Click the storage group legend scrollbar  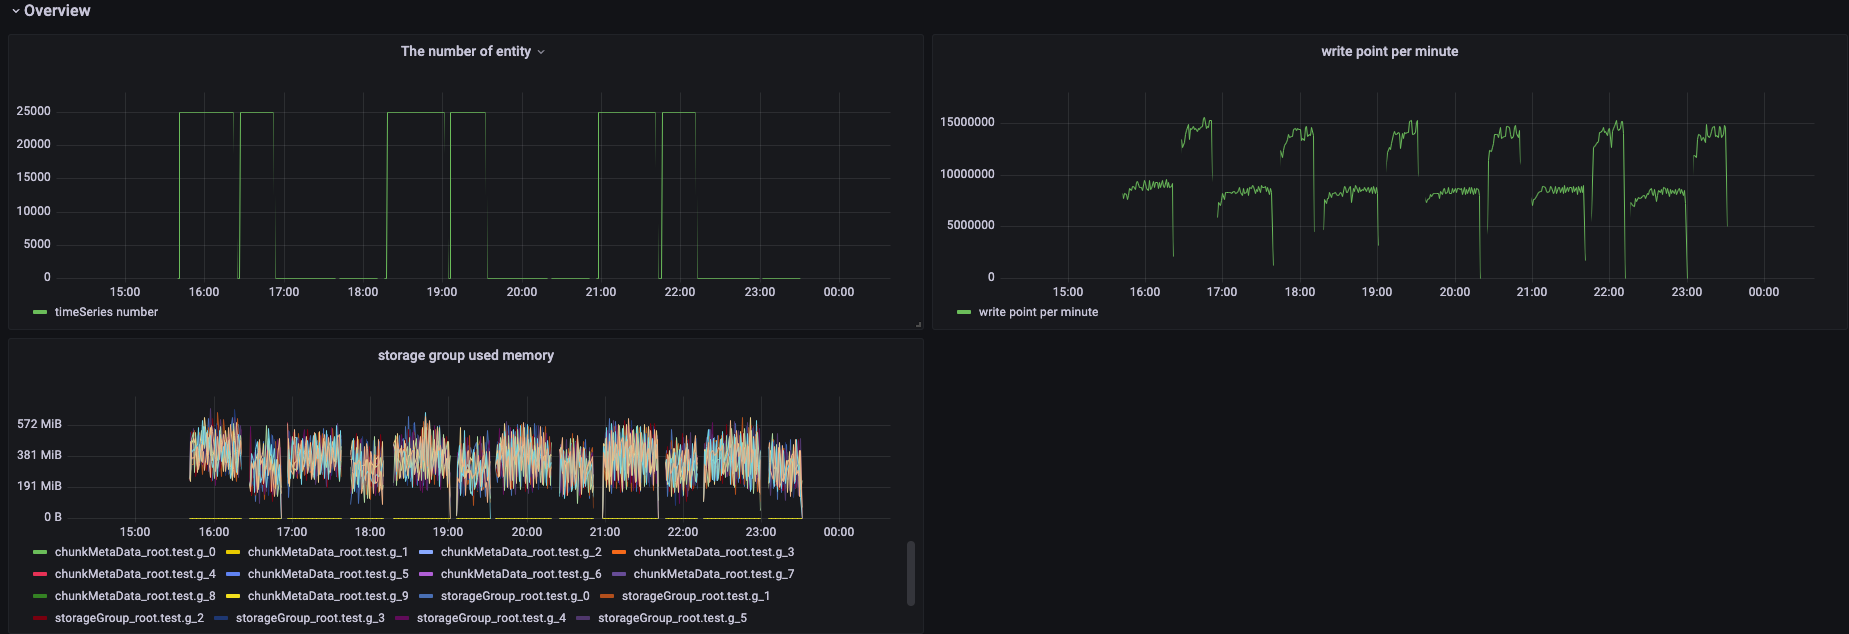click(910, 573)
